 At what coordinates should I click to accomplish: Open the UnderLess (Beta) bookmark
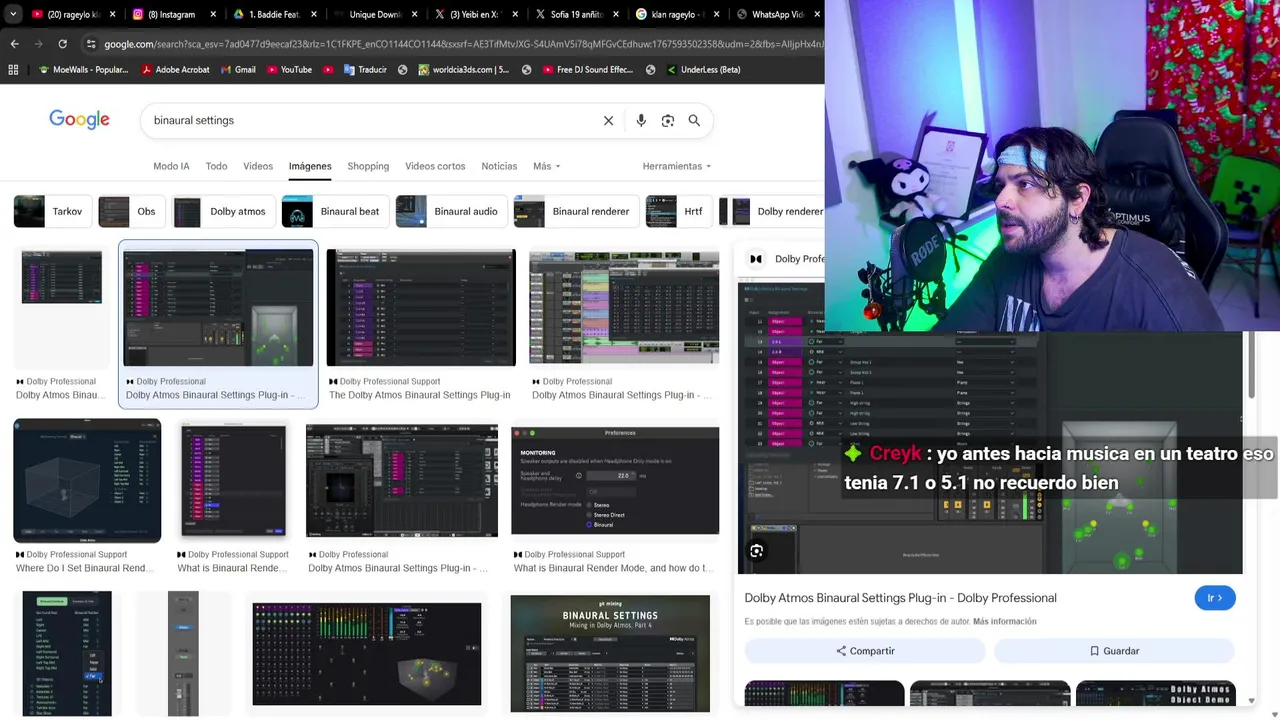703,70
